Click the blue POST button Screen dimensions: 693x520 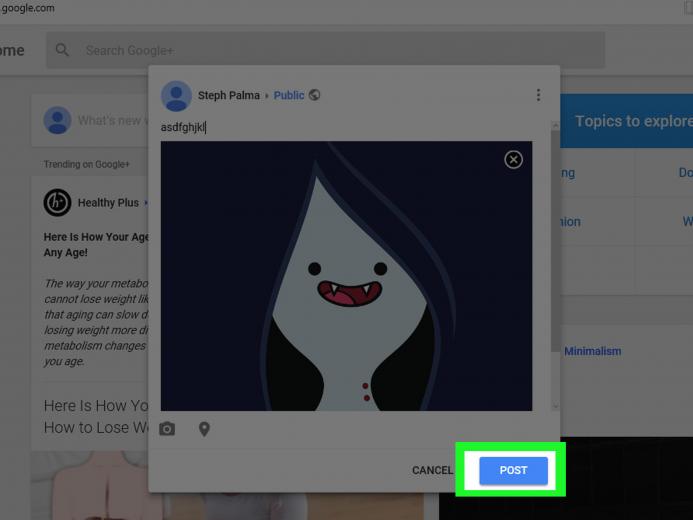tap(513, 470)
